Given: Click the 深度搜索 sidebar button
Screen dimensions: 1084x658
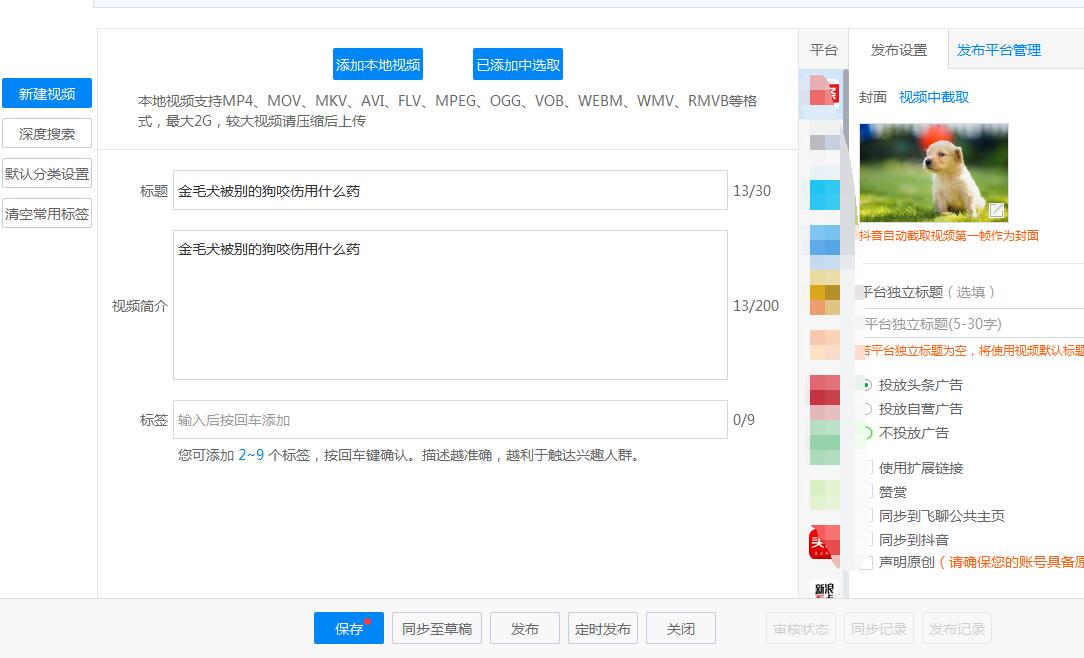Looking at the screenshot, I should pos(47,133).
